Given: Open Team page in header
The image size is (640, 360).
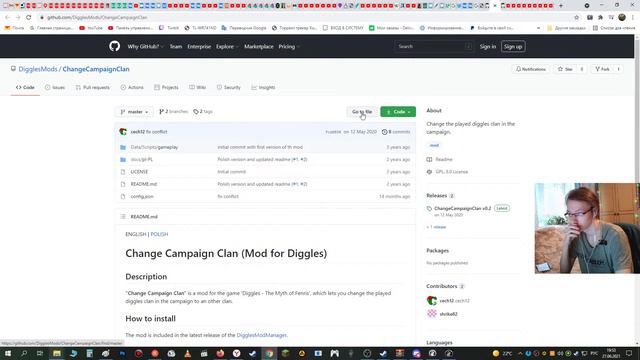Looking at the screenshot, I should [x=176, y=47].
